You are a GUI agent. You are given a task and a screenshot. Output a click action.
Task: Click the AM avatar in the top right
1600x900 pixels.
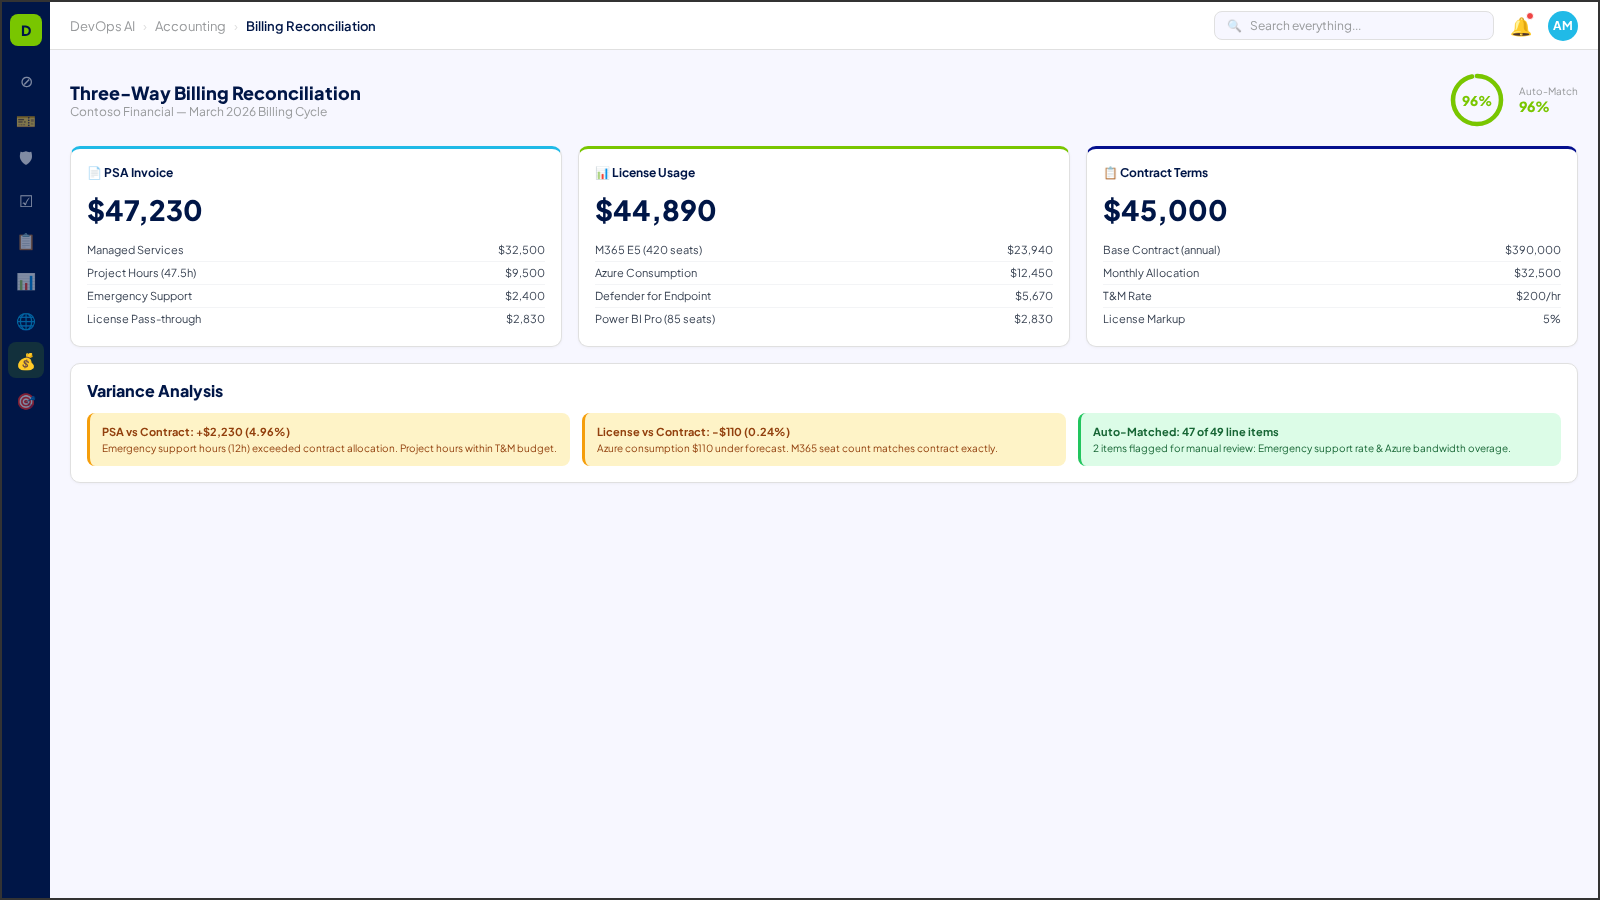click(x=1562, y=26)
